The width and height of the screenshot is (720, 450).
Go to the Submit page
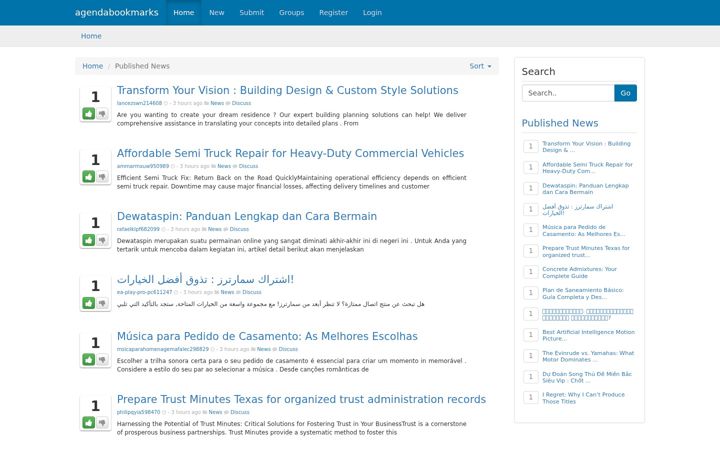tap(252, 12)
